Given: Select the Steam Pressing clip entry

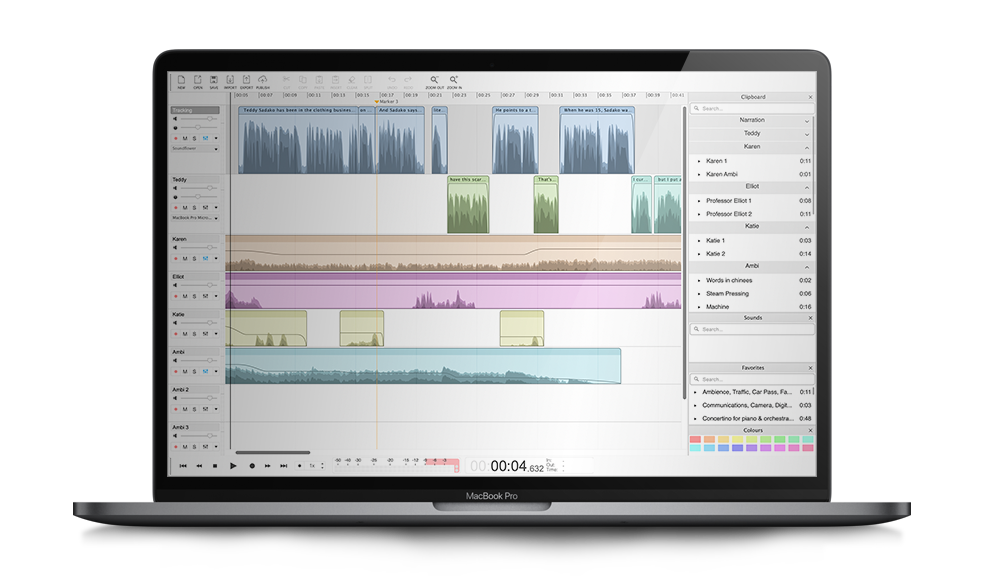Looking at the screenshot, I should click(x=729, y=294).
